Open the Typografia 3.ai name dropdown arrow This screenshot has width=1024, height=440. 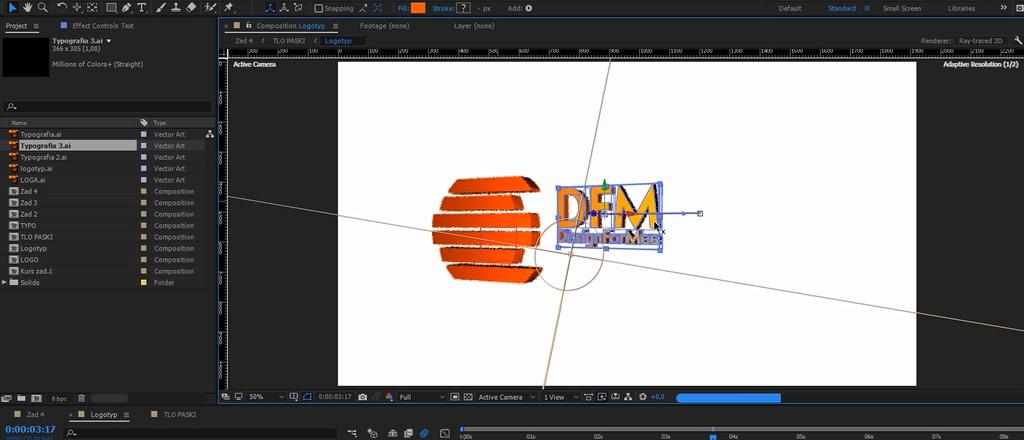pos(108,41)
